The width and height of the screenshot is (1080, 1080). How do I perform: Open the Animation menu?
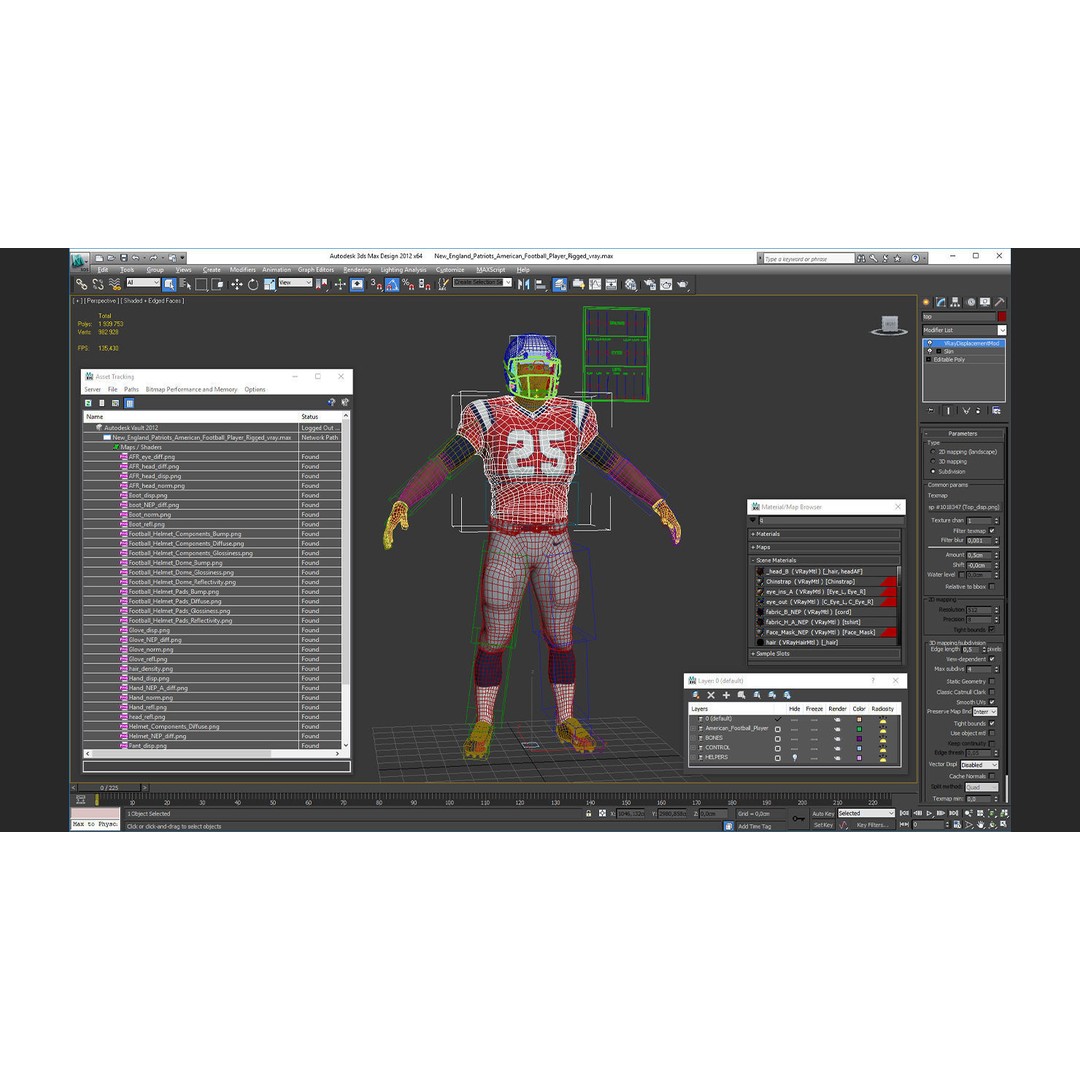[x=276, y=270]
